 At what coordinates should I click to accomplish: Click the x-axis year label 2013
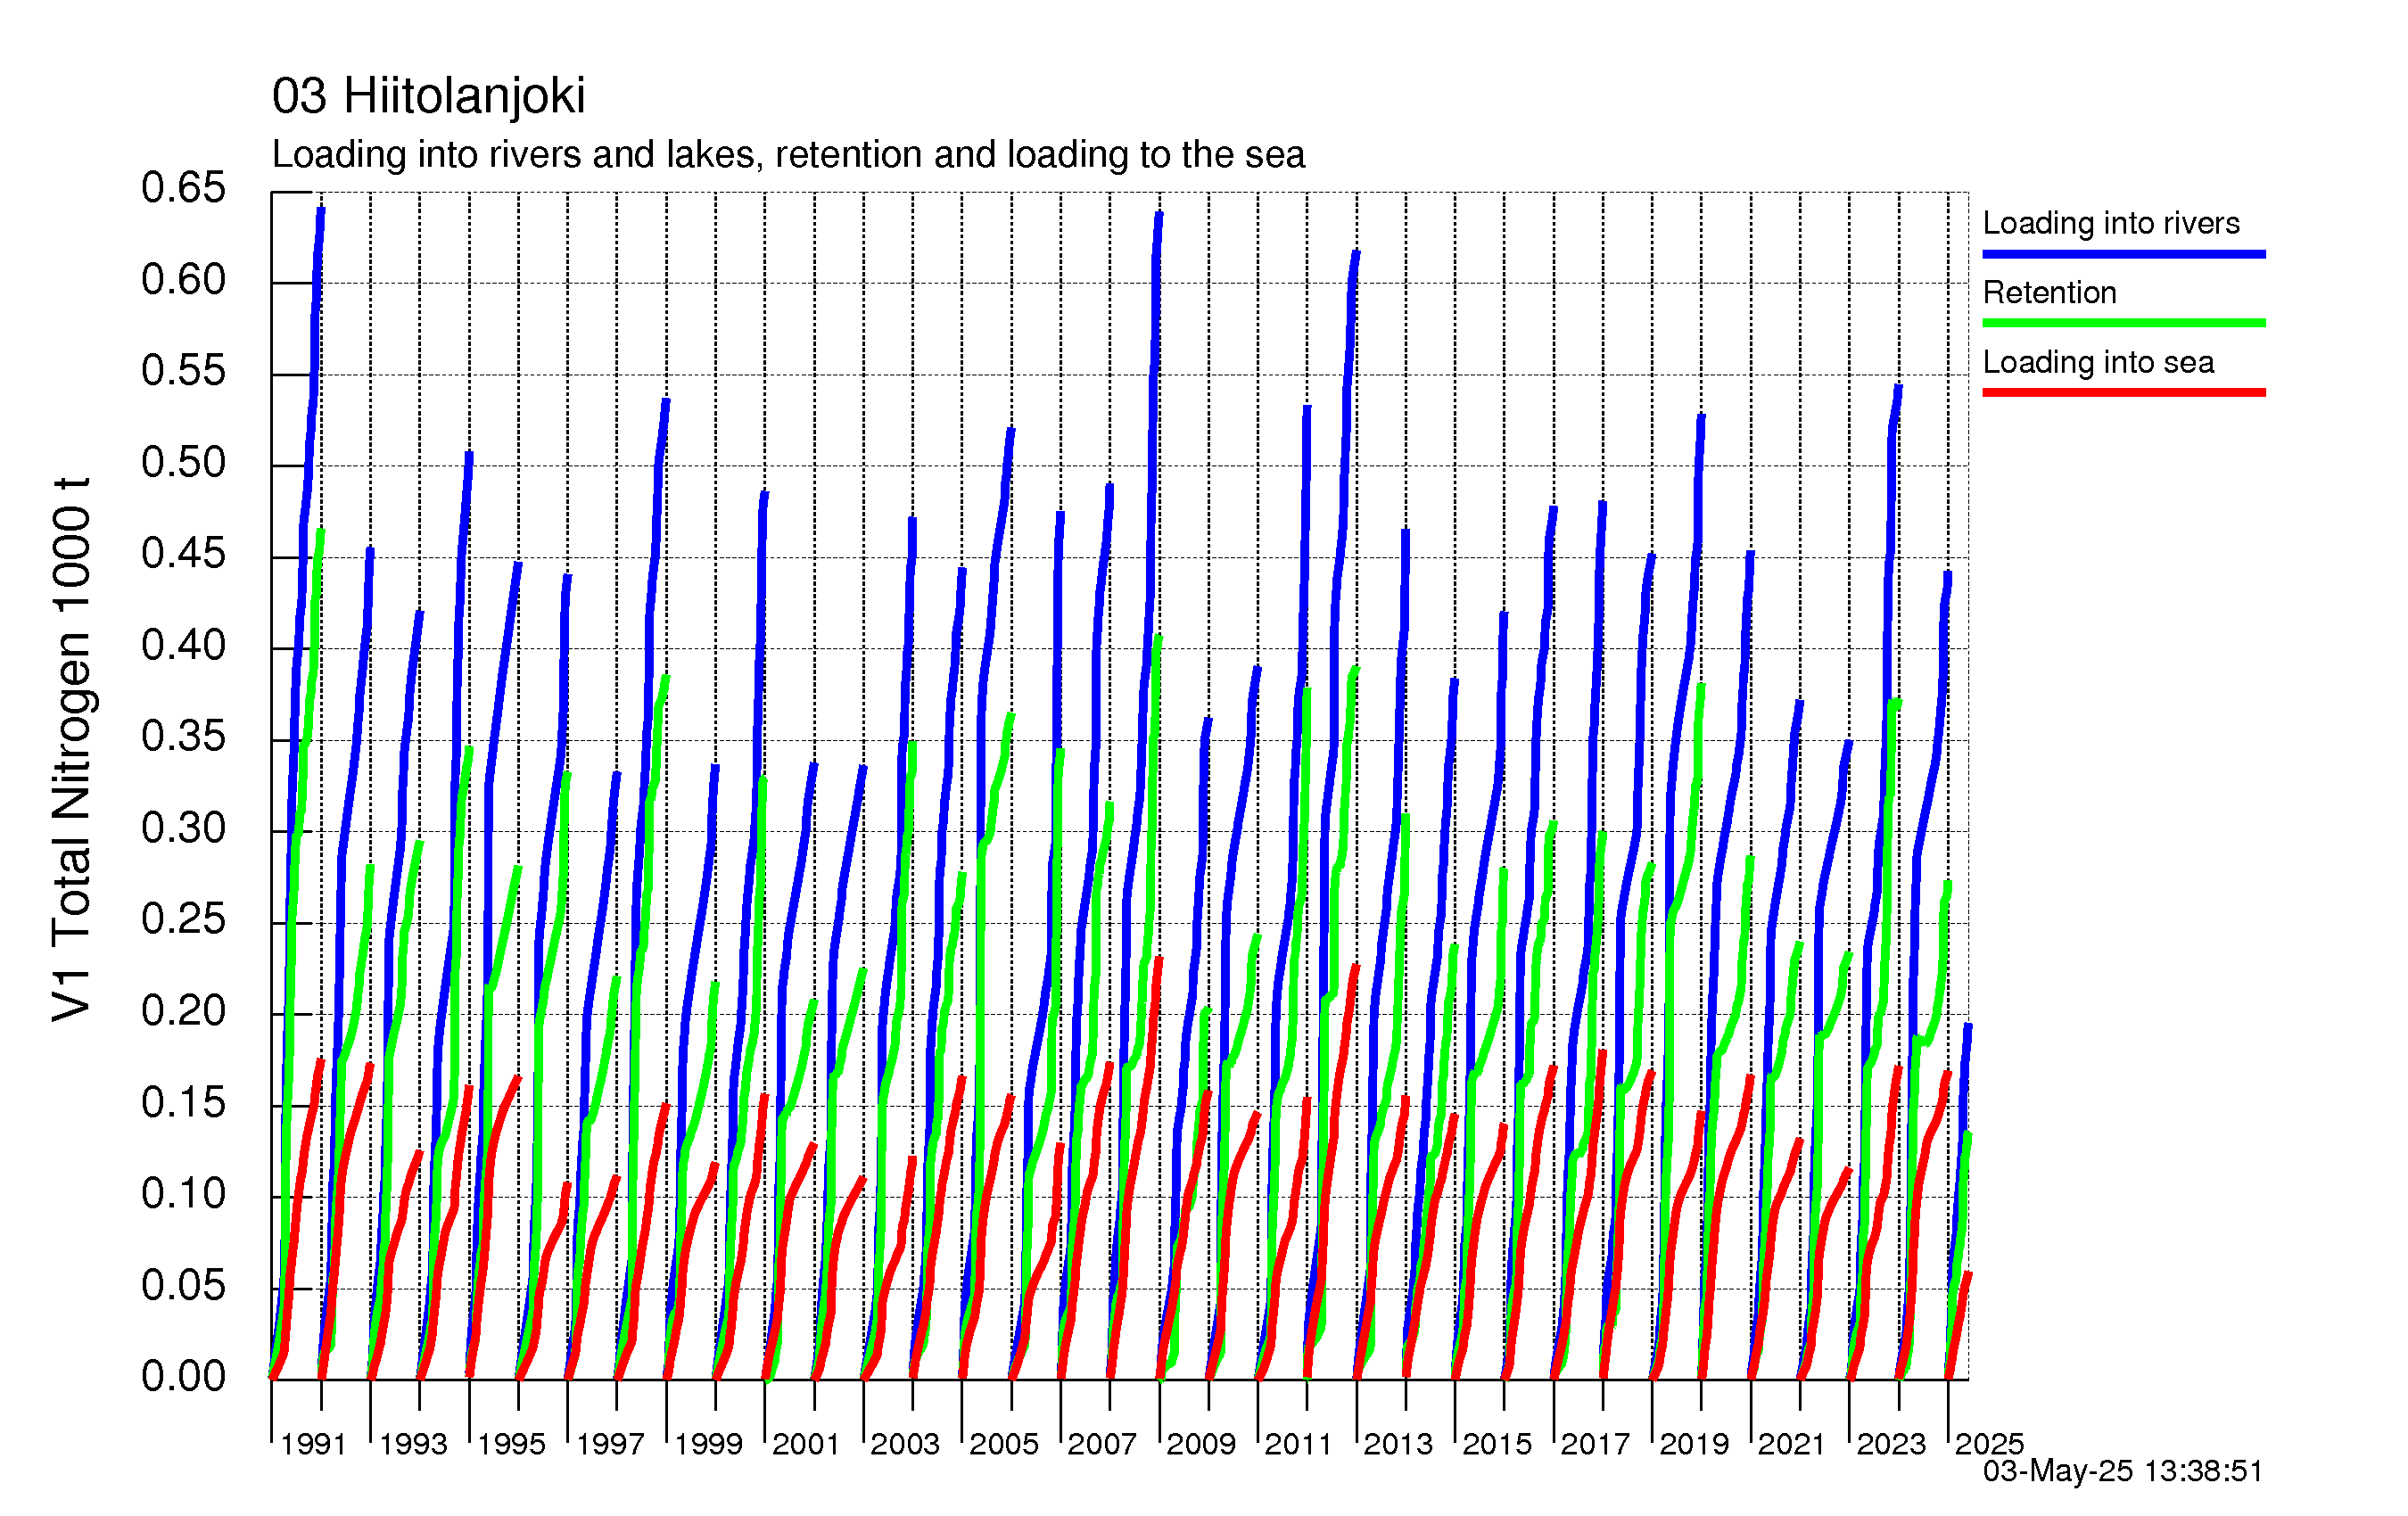tap(1398, 1444)
